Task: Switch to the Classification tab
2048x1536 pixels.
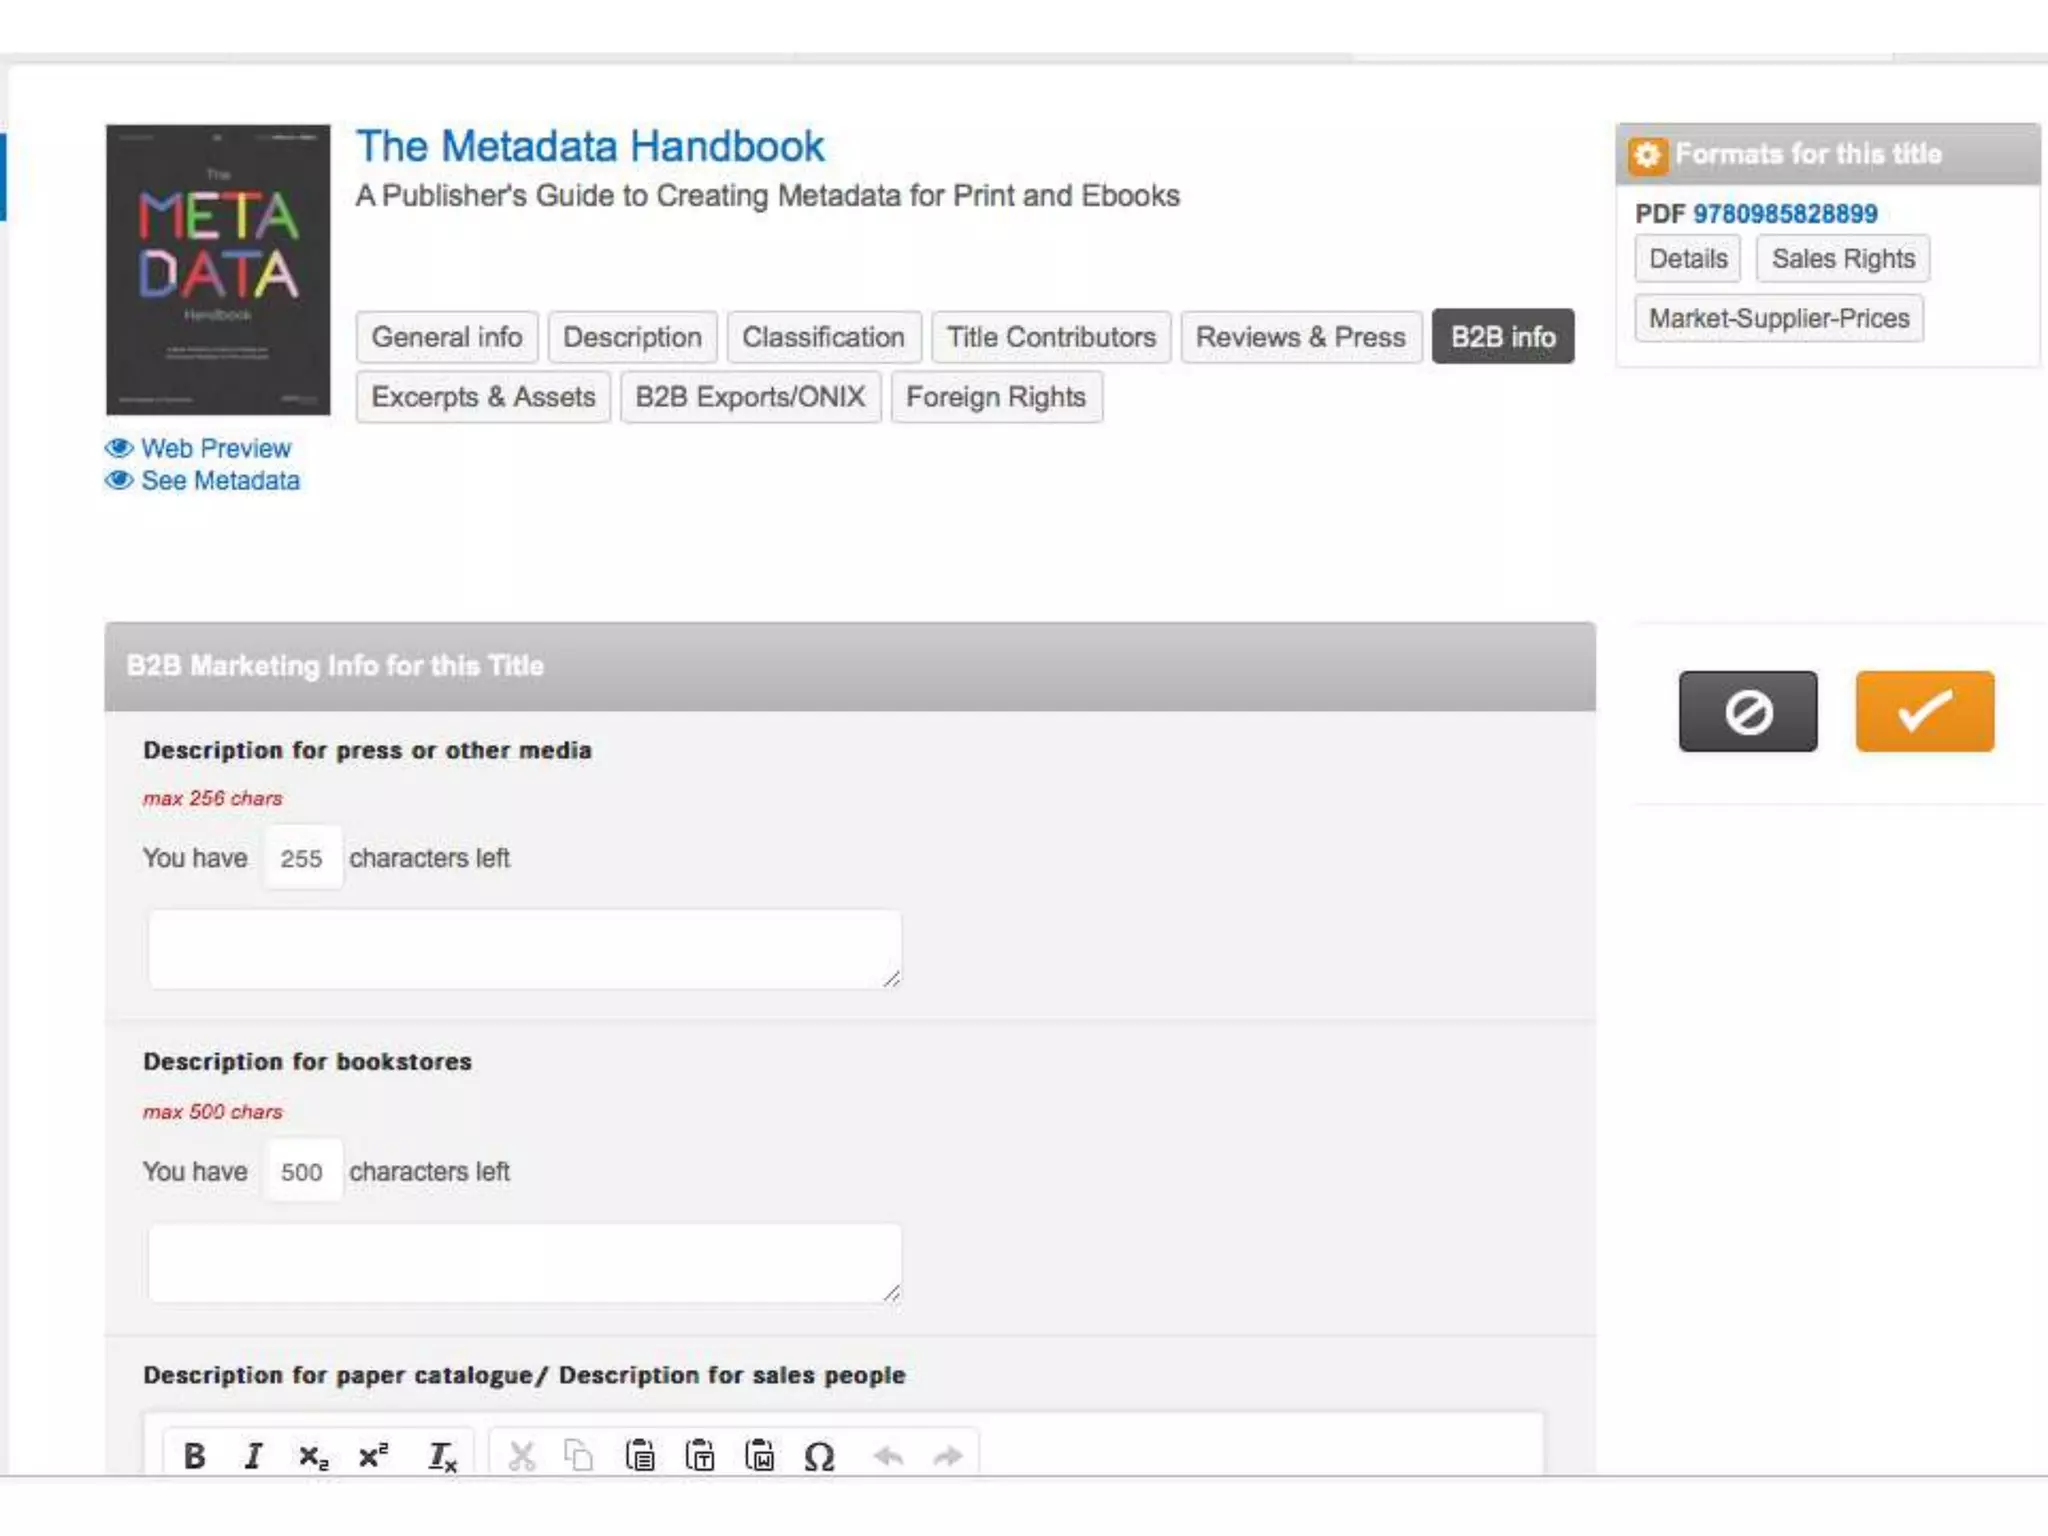Action: pos(823,337)
